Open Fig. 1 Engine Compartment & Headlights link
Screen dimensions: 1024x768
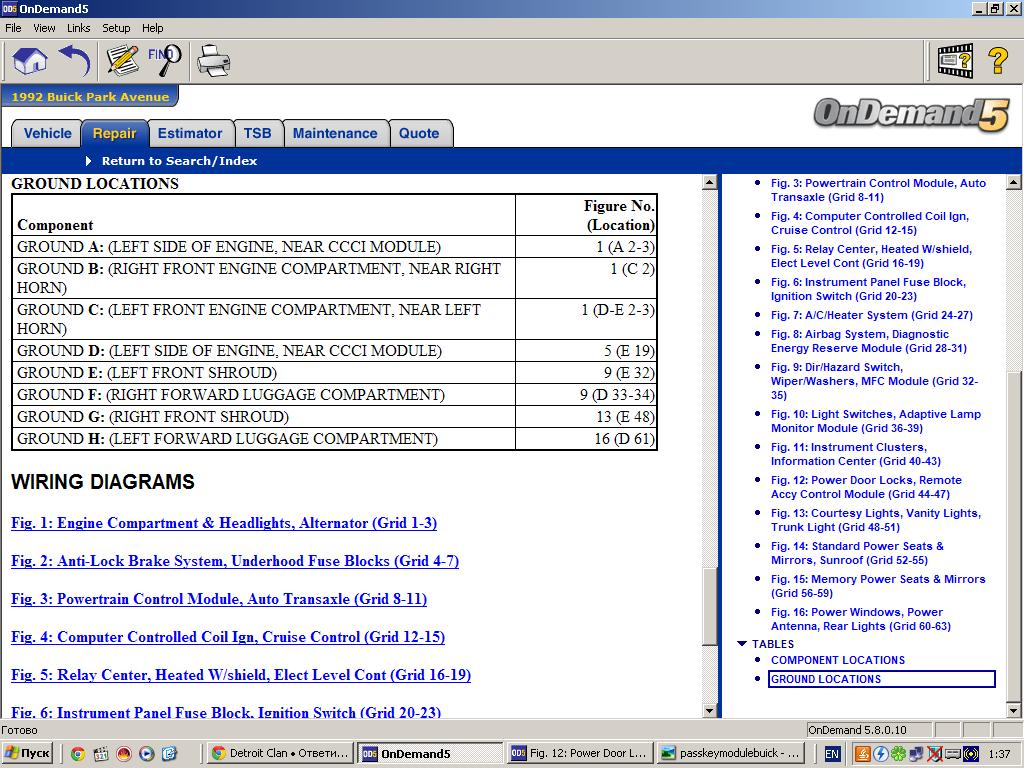pos(224,523)
